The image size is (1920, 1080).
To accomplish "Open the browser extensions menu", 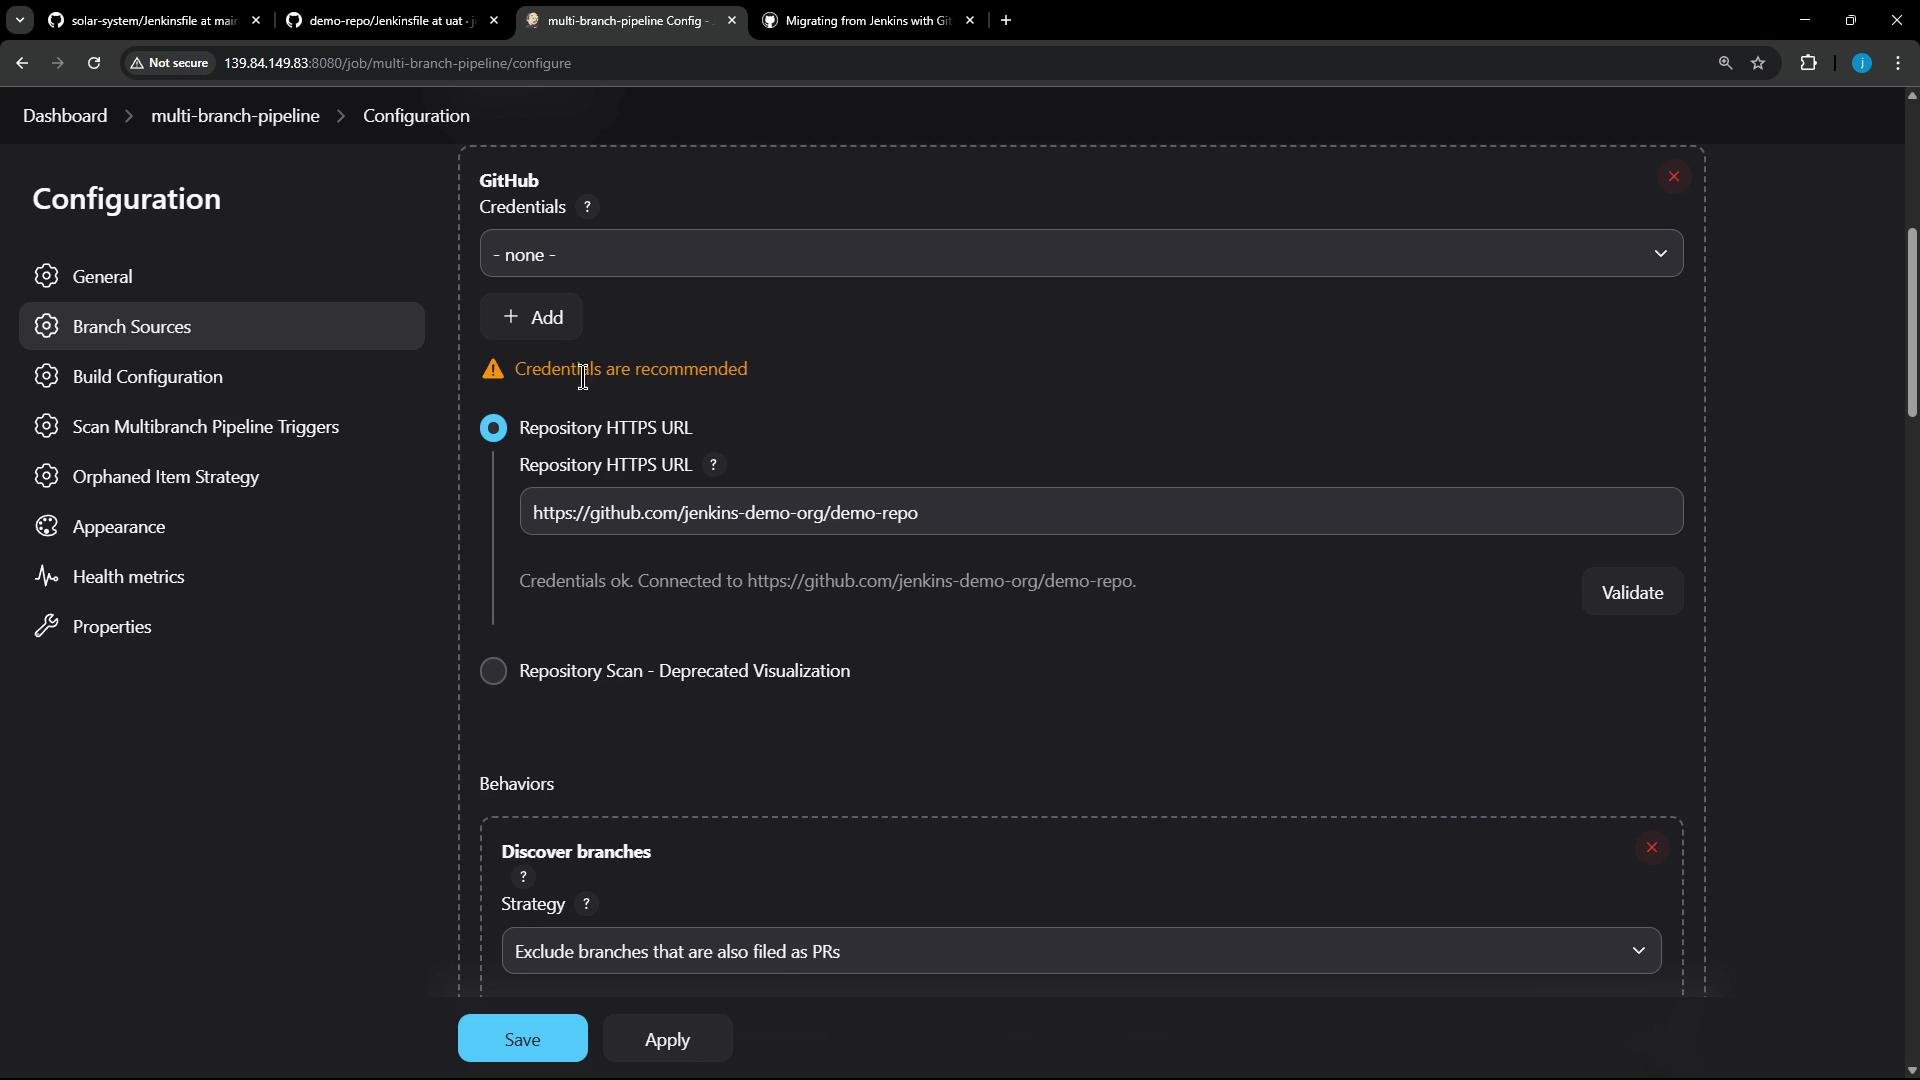I will point(1808,63).
